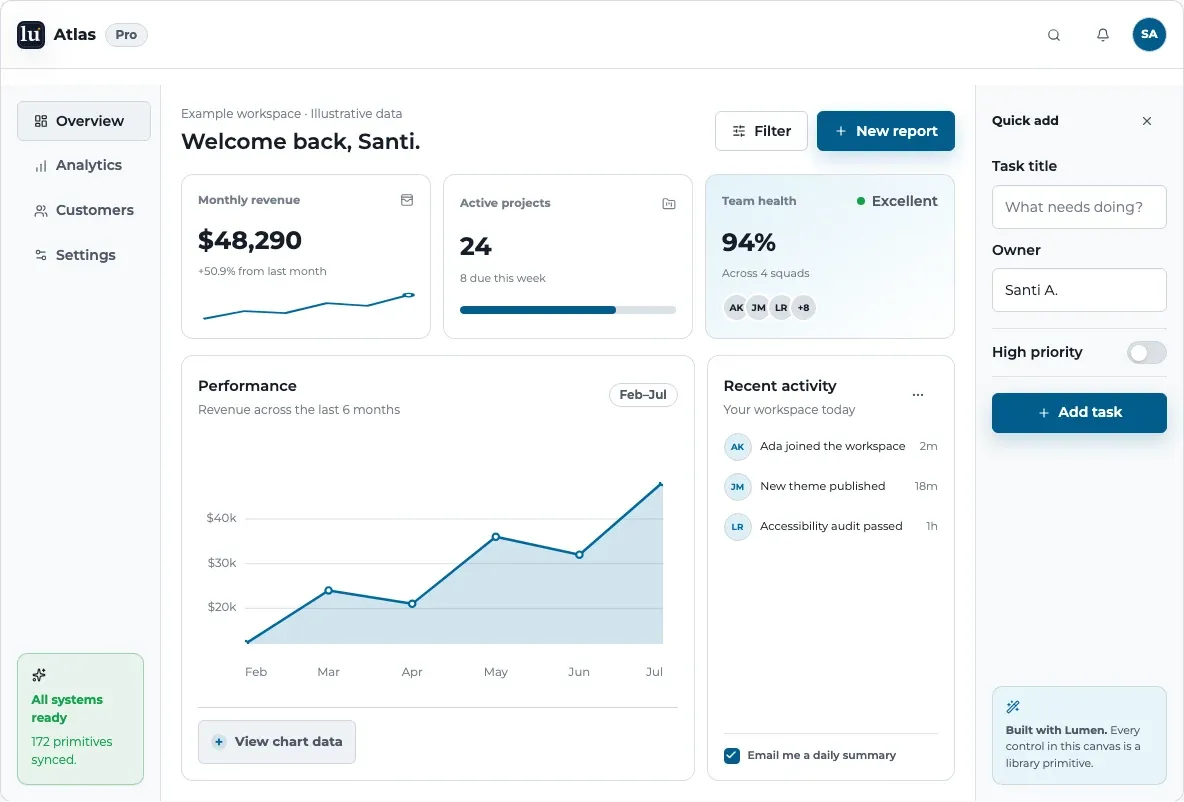Viewport: 1184px width, 802px height.
Task: Open the Feb–Jul date range selector
Action: click(643, 395)
